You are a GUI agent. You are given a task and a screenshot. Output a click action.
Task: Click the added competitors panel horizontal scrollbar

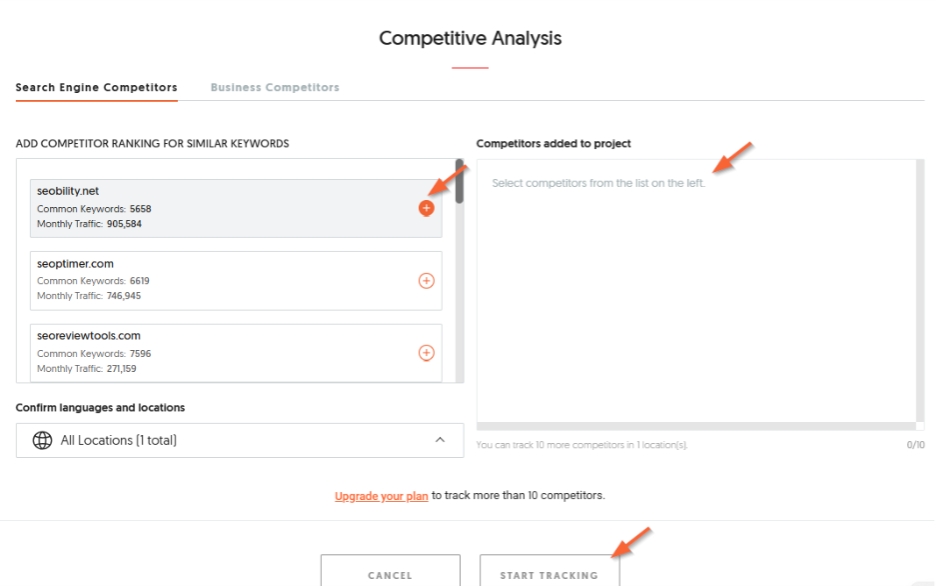[697, 426]
